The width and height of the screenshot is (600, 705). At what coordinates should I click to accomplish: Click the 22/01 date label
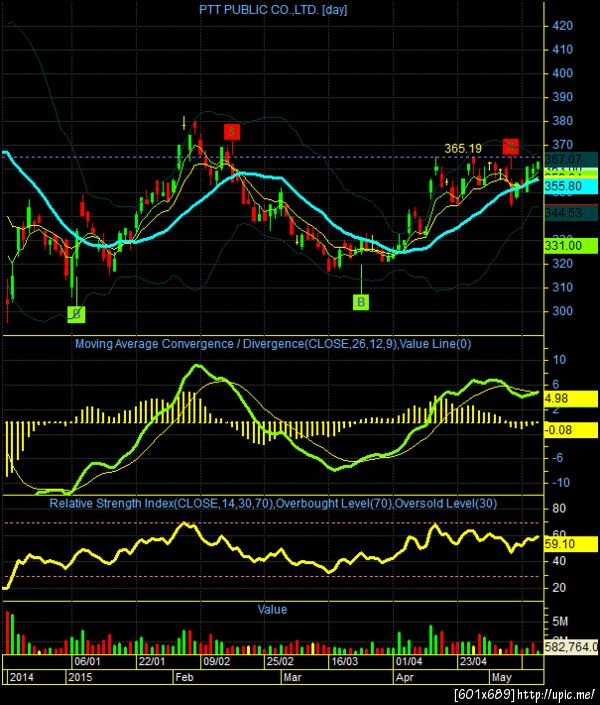(x=152, y=661)
